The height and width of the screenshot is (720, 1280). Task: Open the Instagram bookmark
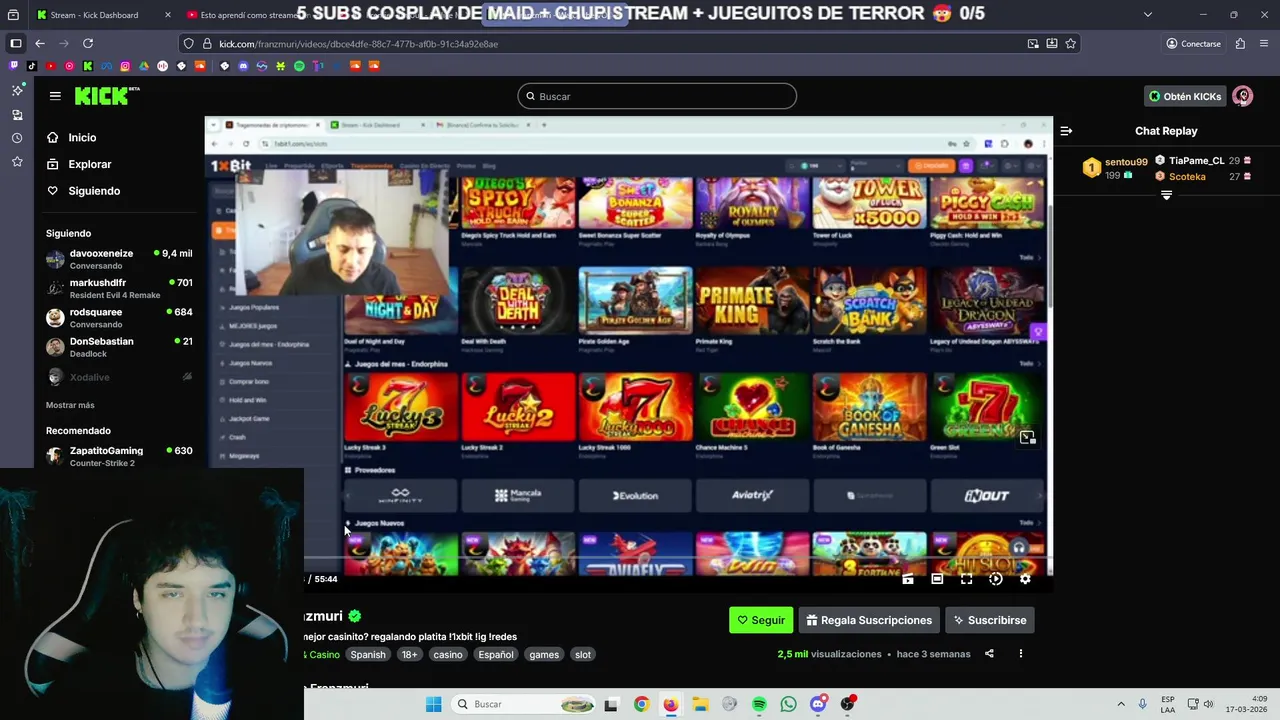125,66
